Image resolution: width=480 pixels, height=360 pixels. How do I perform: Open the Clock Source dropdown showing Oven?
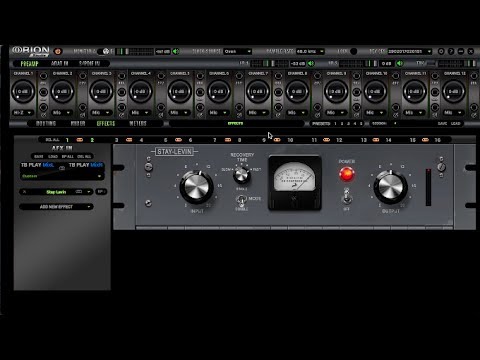pyautogui.click(x=238, y=51)
